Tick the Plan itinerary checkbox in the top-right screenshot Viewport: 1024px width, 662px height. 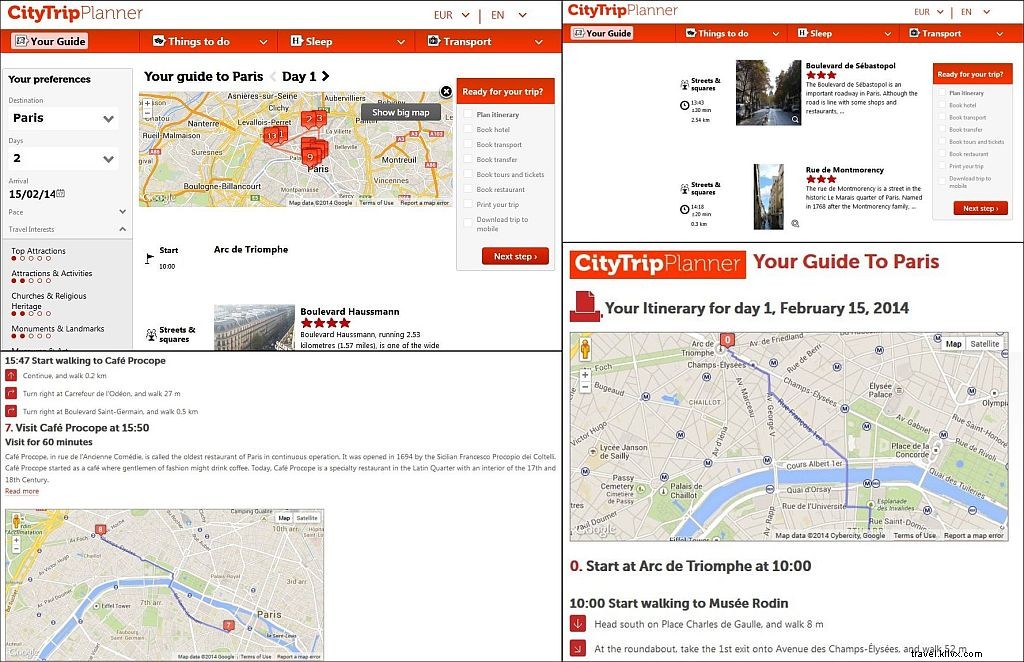point(942,93)
